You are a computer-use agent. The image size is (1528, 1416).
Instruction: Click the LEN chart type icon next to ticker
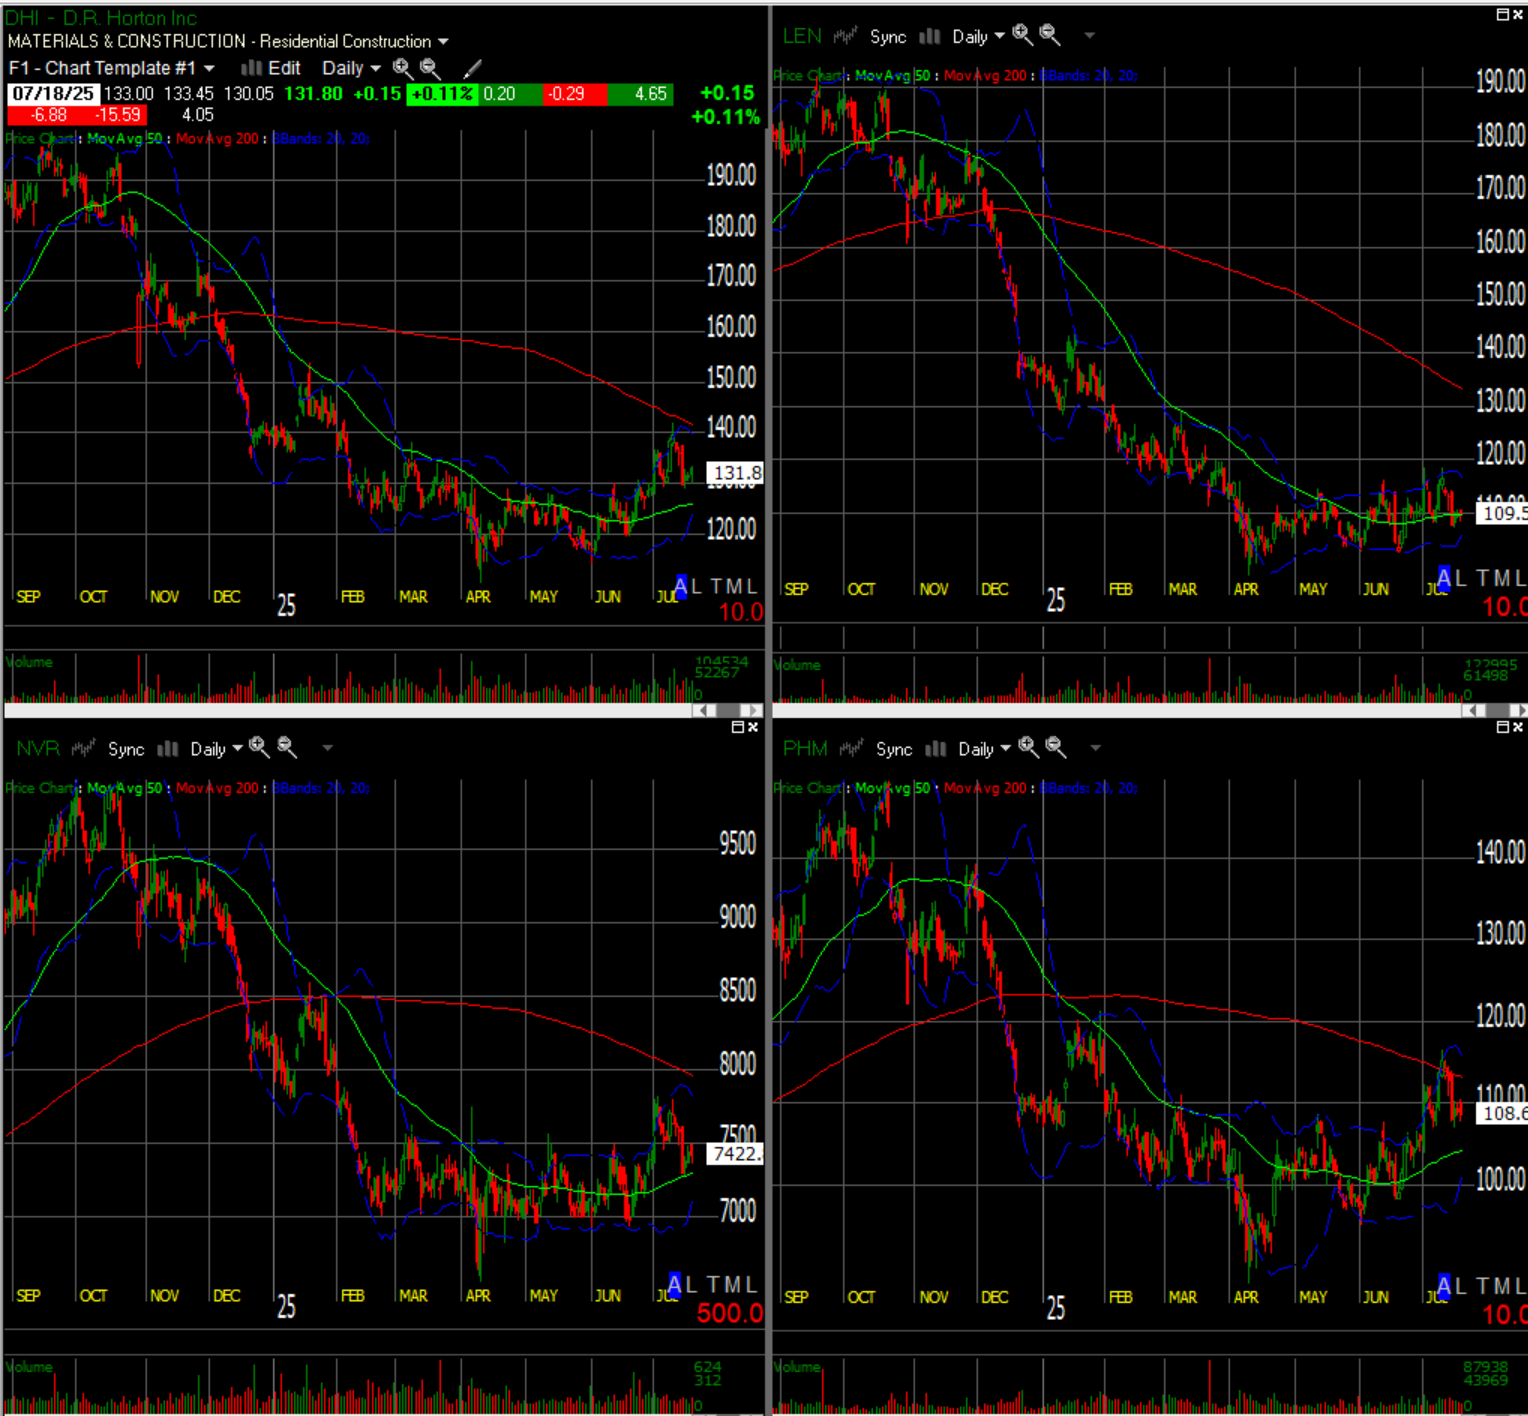[846, 36]
